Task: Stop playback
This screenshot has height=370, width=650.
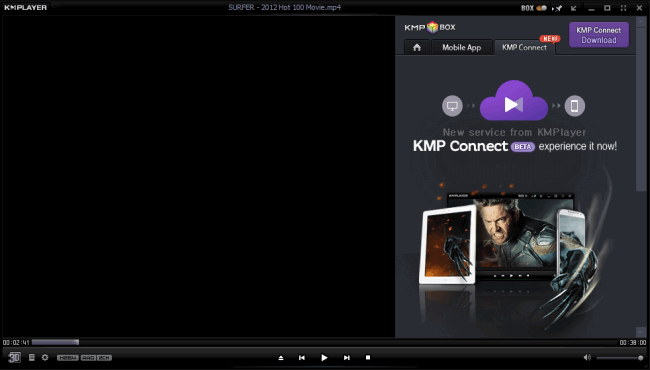Action: click(368, 357)
